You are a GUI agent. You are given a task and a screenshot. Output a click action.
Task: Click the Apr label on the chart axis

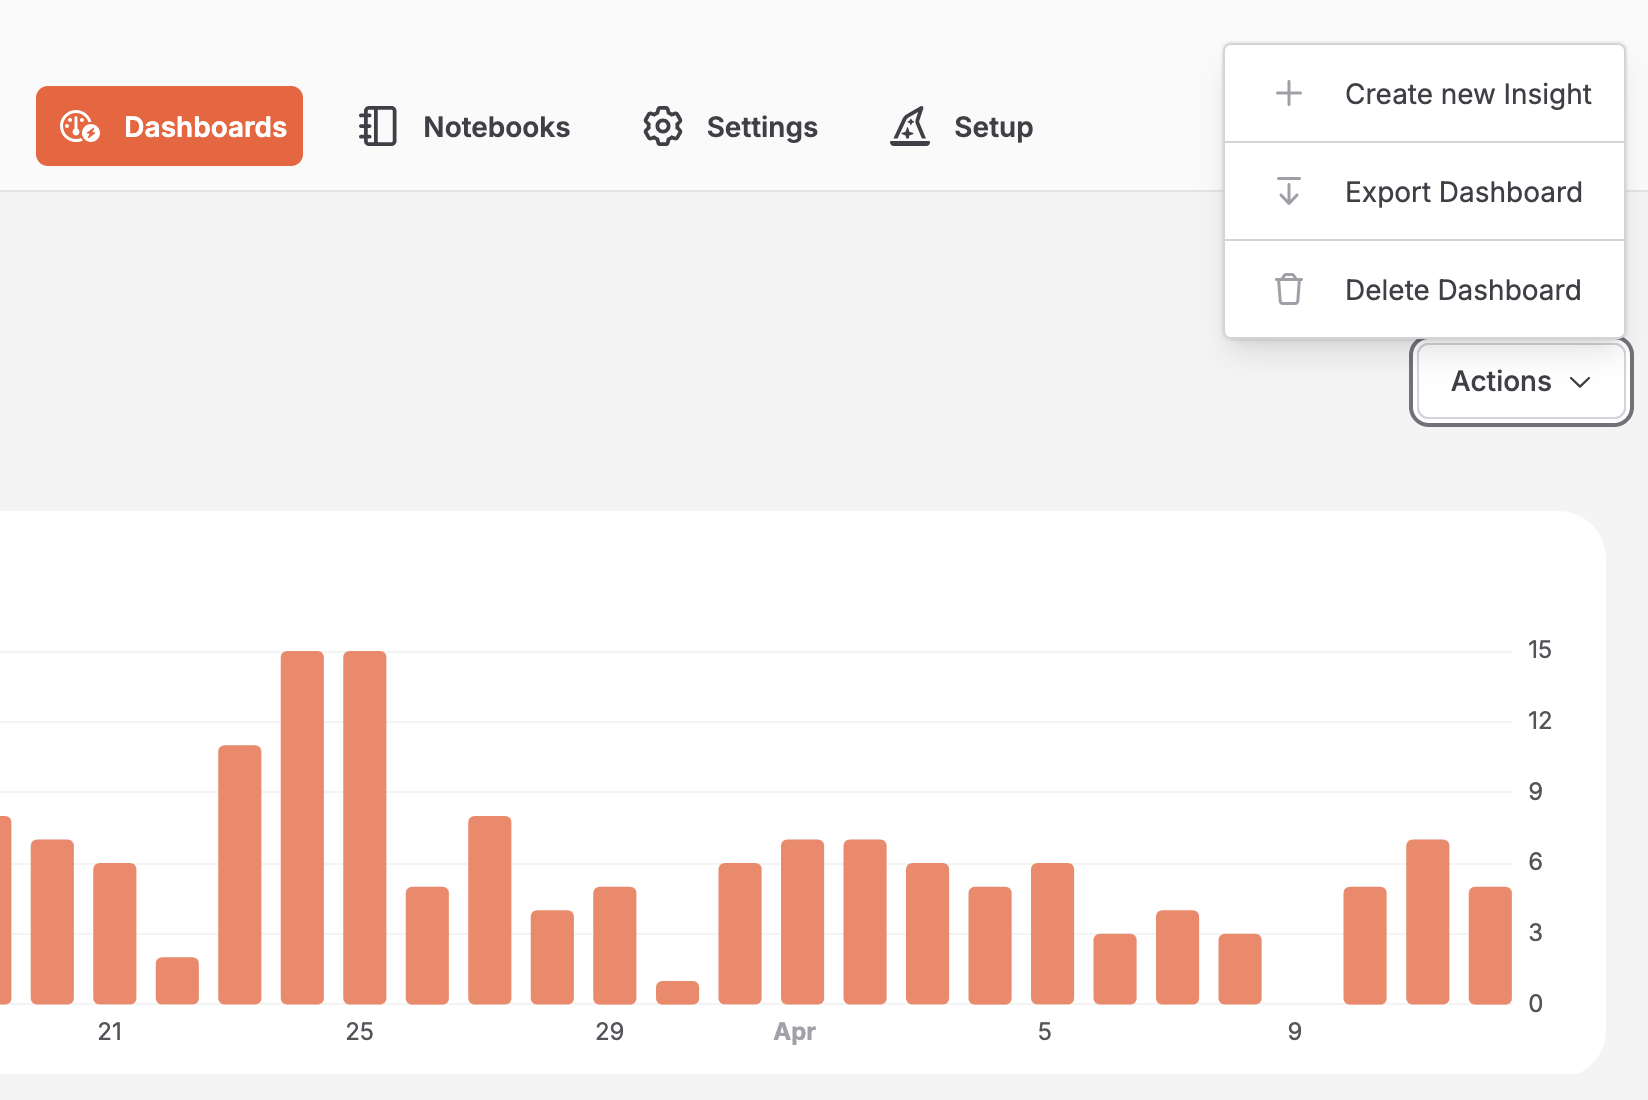pyautogui.click(x=795, y=1031)
